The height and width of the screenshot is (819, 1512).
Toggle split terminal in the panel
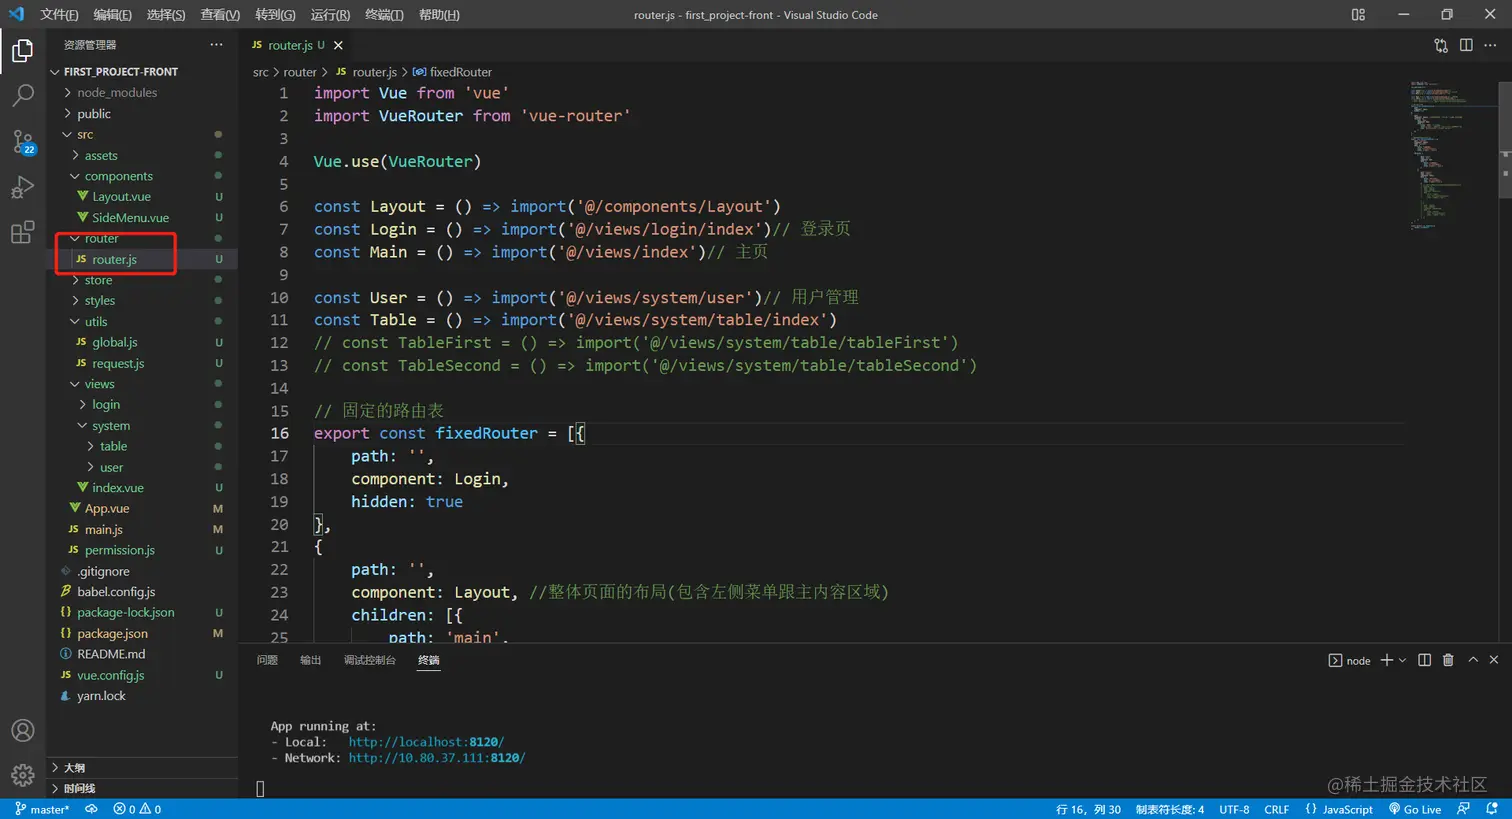tap(1425, 660)
